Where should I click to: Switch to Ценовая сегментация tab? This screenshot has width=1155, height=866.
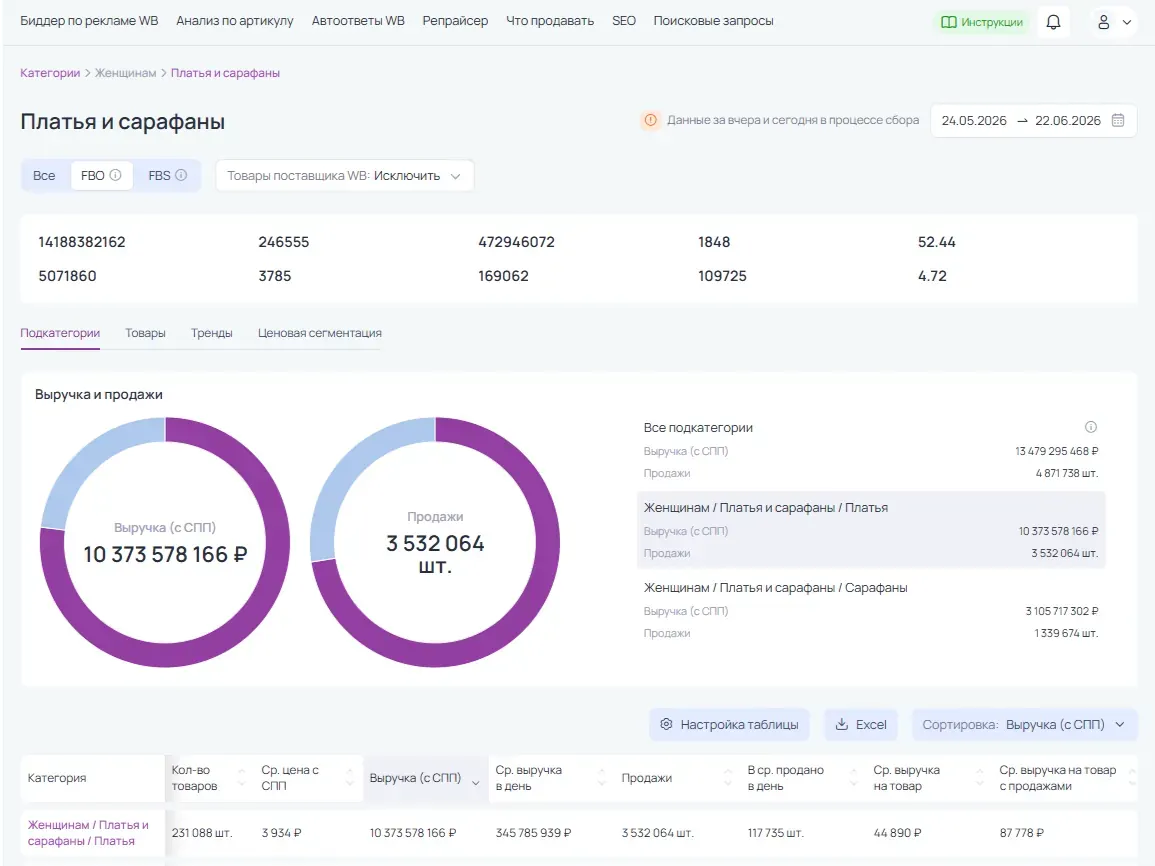point(320,333)
